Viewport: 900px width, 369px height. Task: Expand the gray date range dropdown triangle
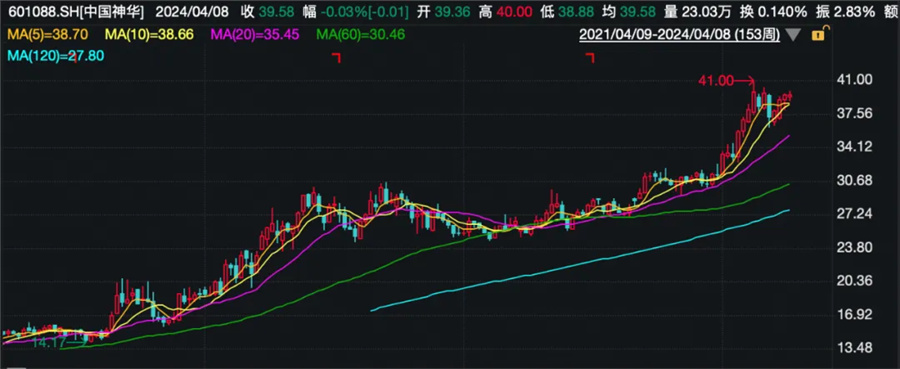point(793,35)
